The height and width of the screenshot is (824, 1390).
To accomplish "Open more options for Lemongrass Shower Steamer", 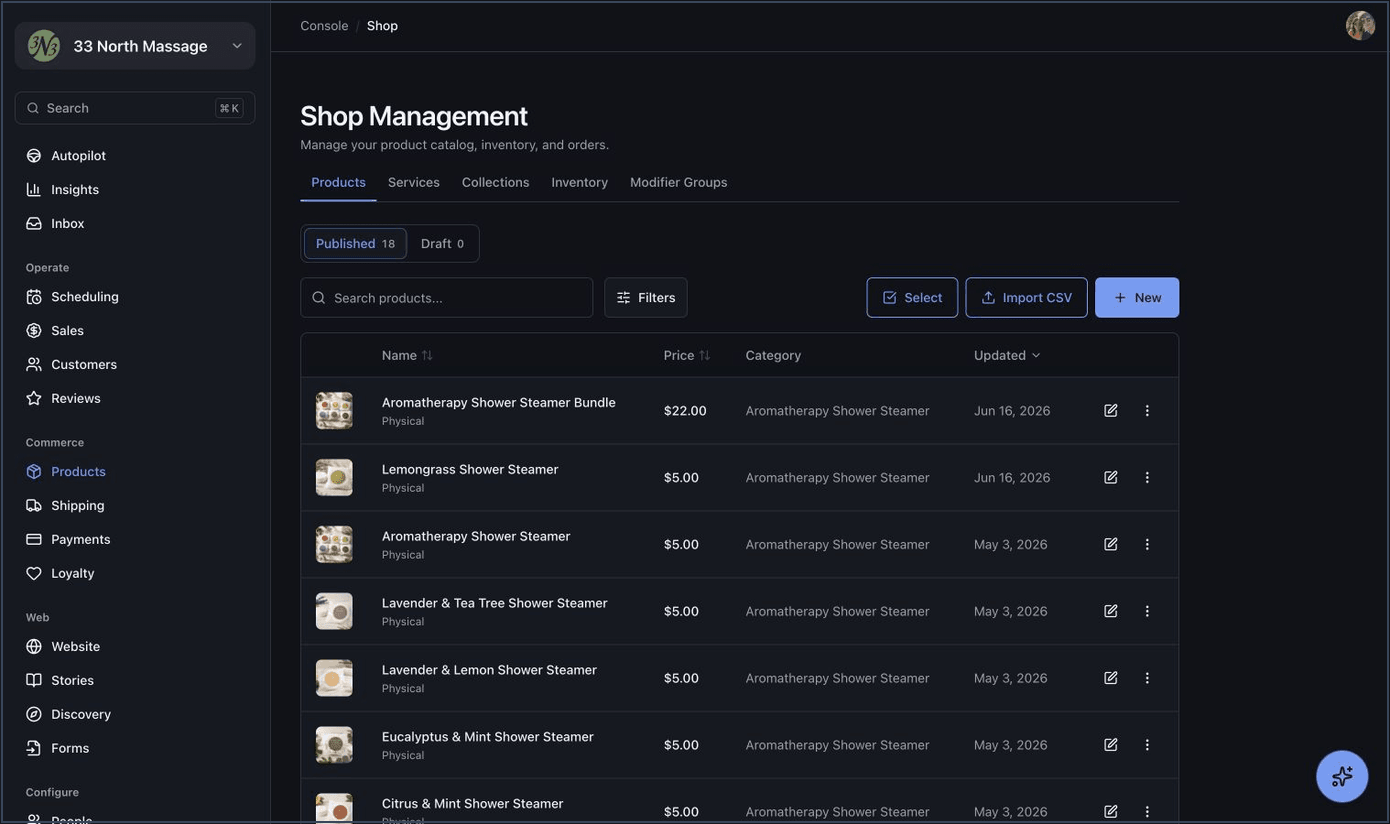I will pos(1147,478).
